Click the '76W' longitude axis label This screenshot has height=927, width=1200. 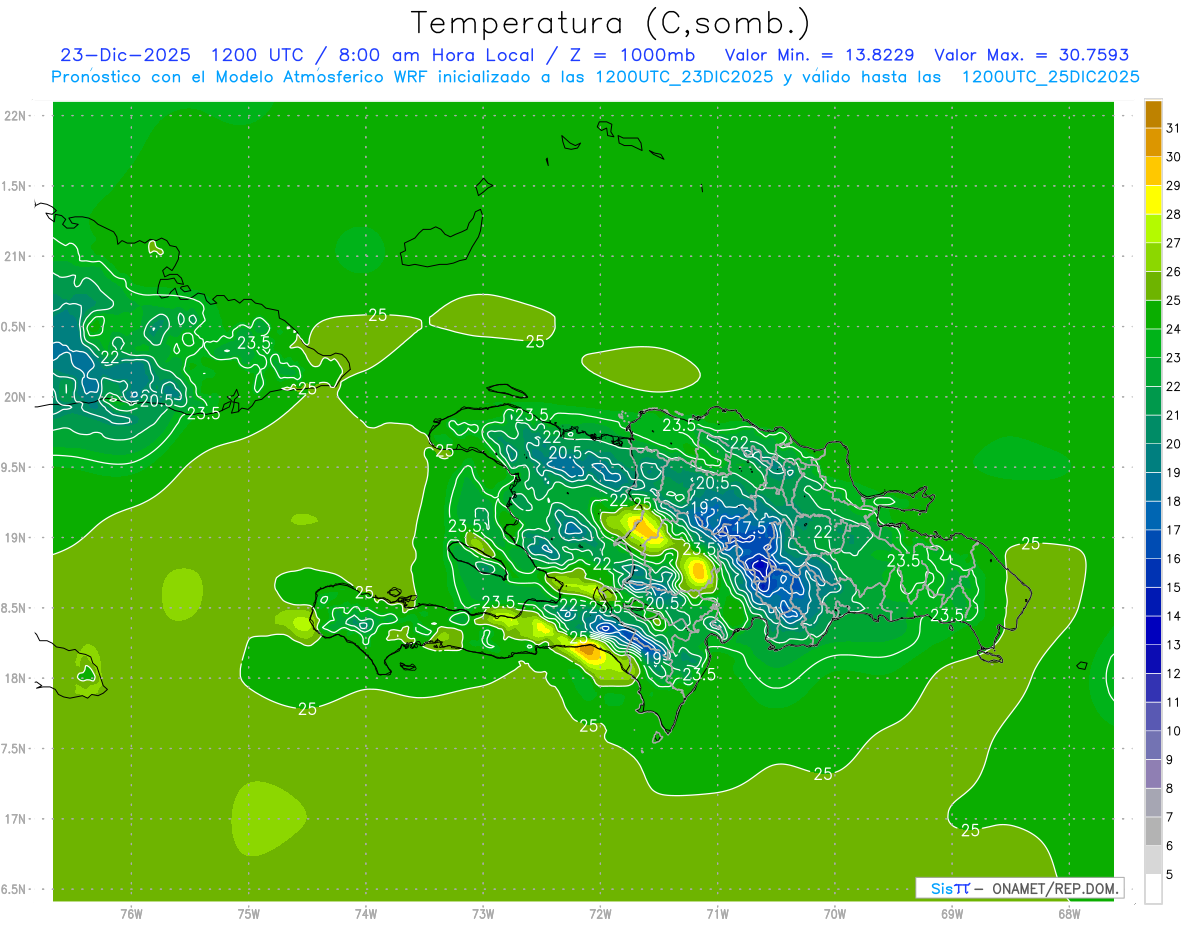[131, 913]
